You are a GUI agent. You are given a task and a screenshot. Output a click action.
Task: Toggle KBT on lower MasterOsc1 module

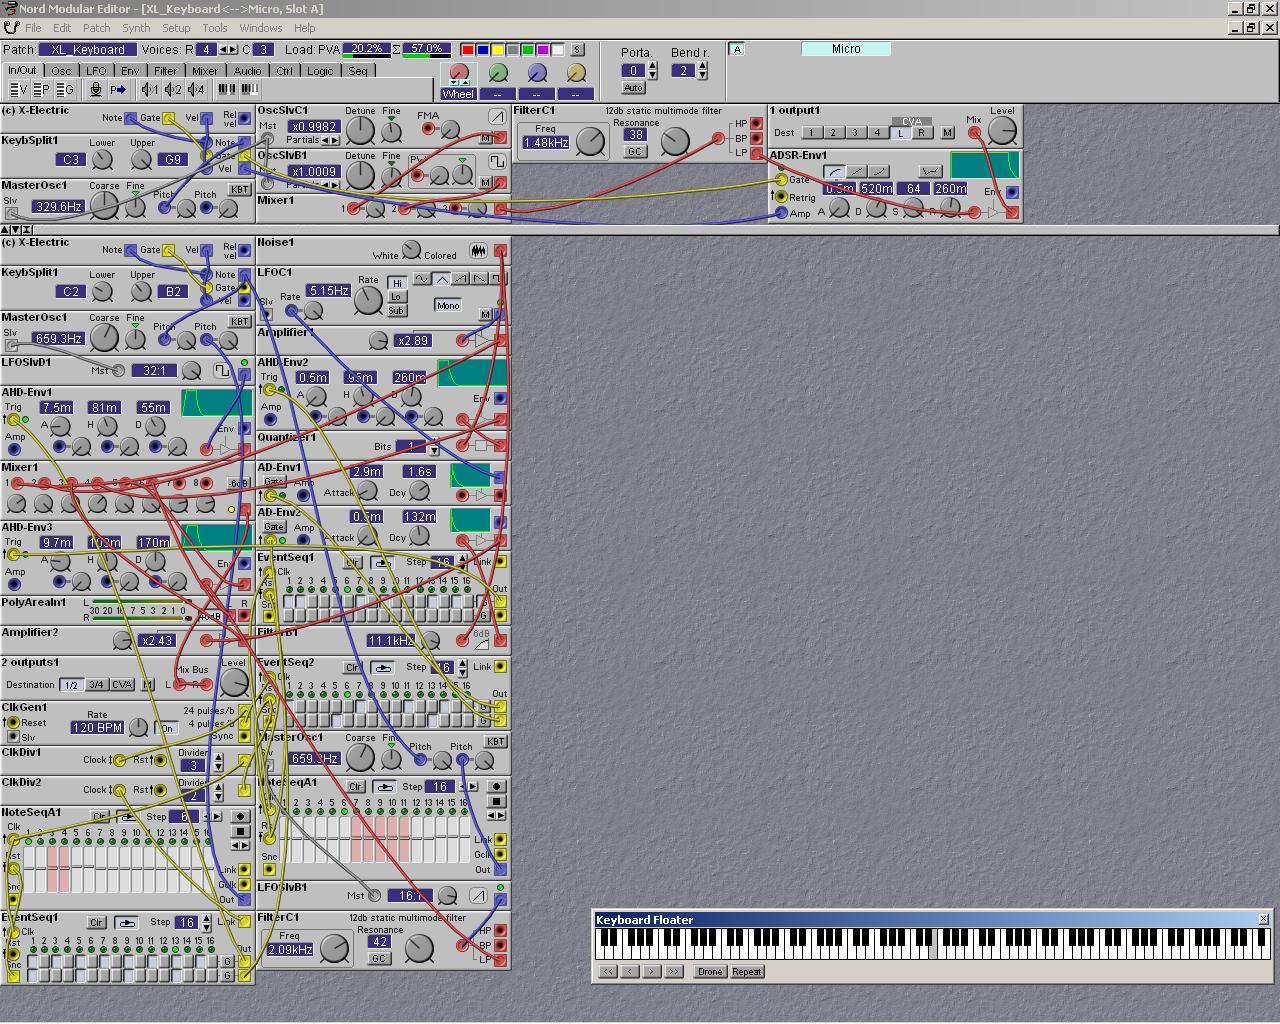coord(239,322)
